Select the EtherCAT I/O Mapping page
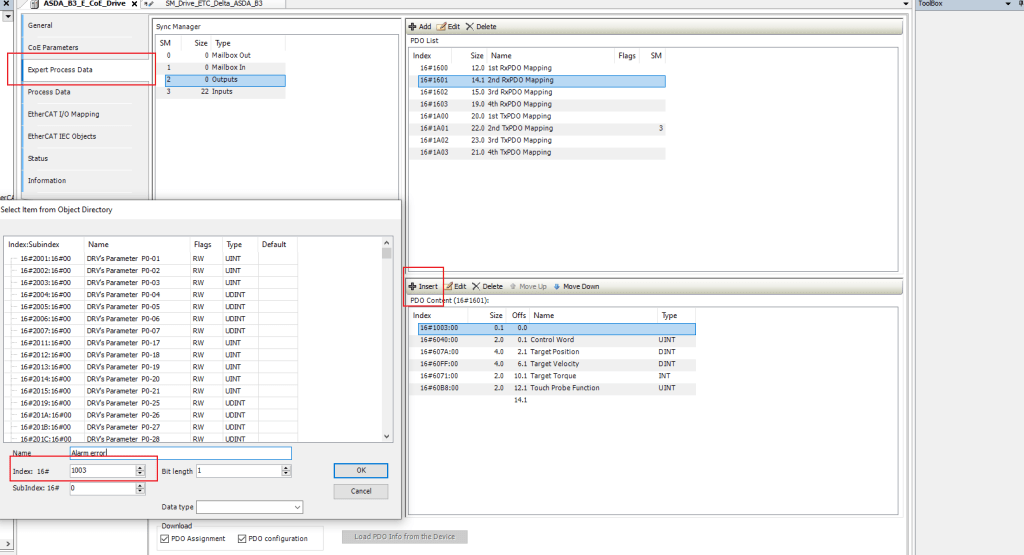This screenshot has width=1024, height=555. tap(63, 114)
